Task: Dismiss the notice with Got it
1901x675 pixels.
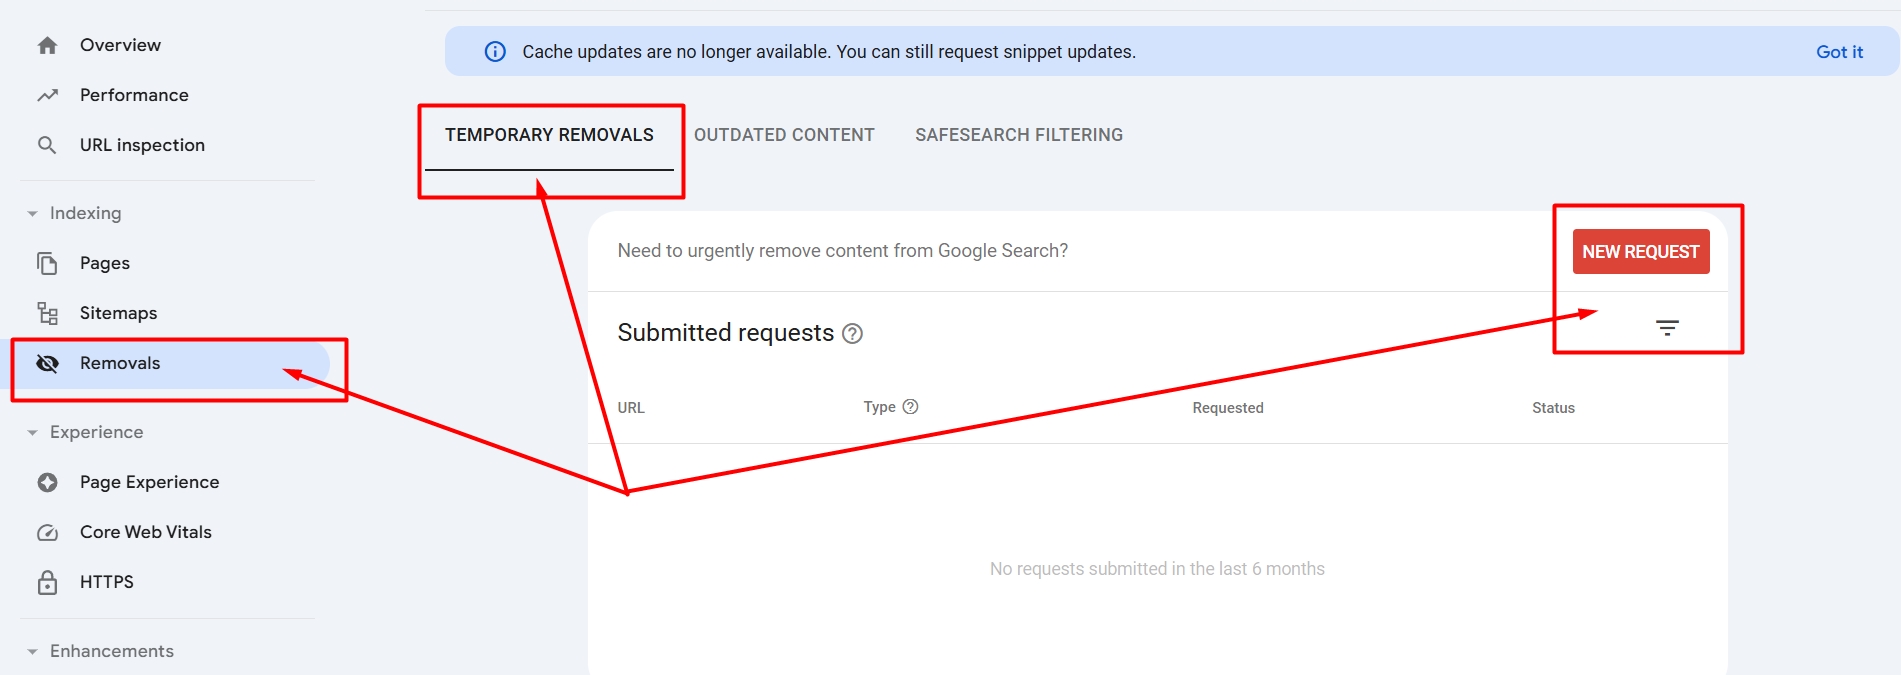Action: pyautogui.click(x=1839, y=51)
